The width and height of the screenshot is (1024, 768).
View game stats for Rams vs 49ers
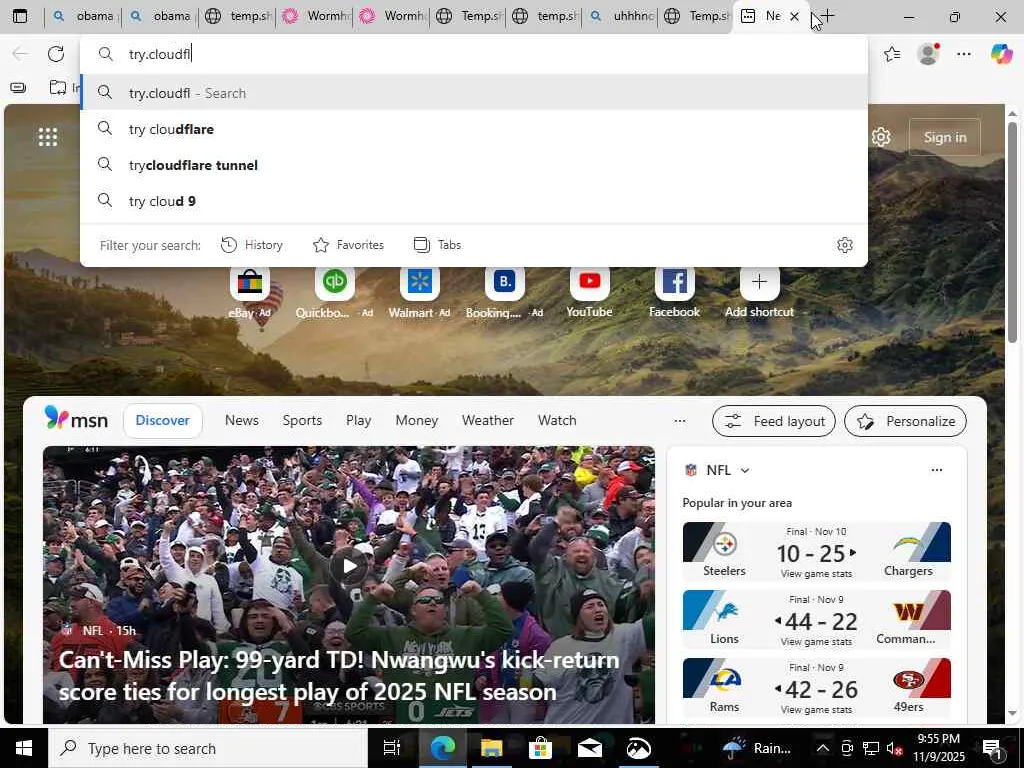click(816, 710)
